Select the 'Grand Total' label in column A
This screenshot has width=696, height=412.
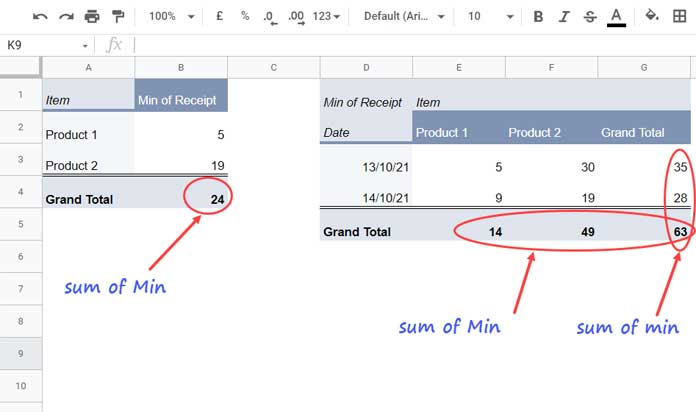[88, 192]
